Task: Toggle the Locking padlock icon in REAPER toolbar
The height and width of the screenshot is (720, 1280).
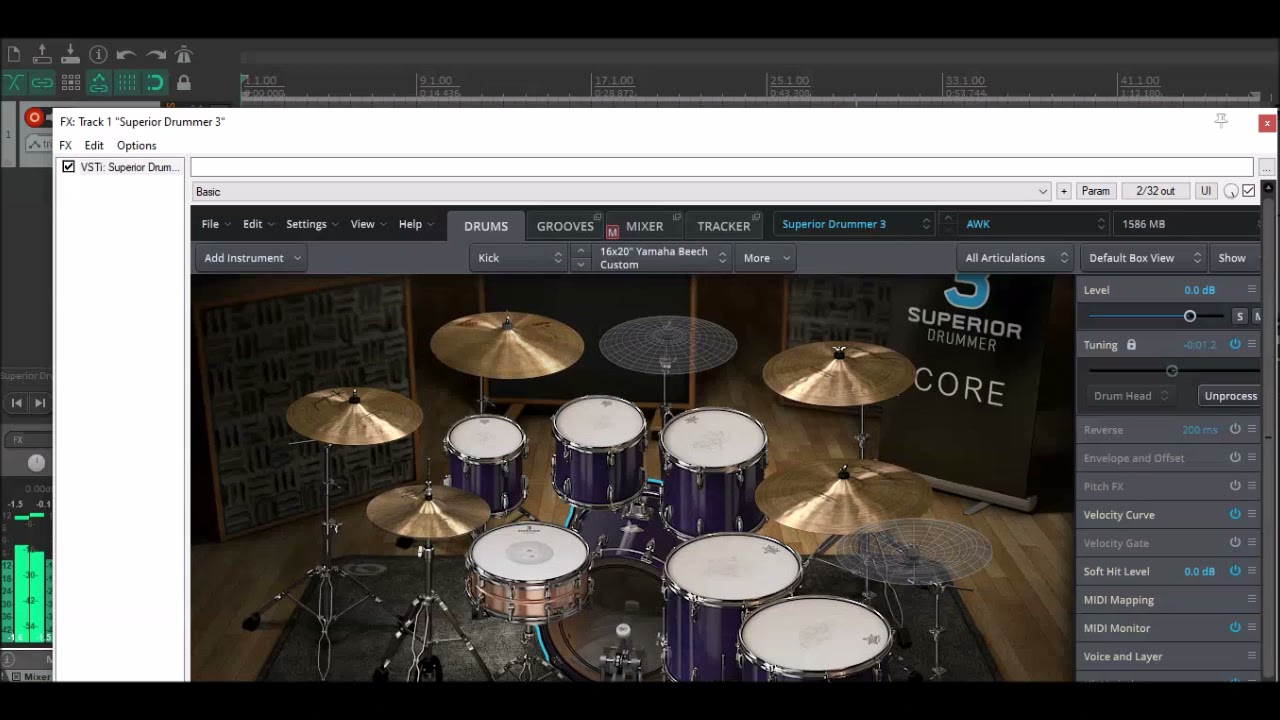Action: point(183,83)
